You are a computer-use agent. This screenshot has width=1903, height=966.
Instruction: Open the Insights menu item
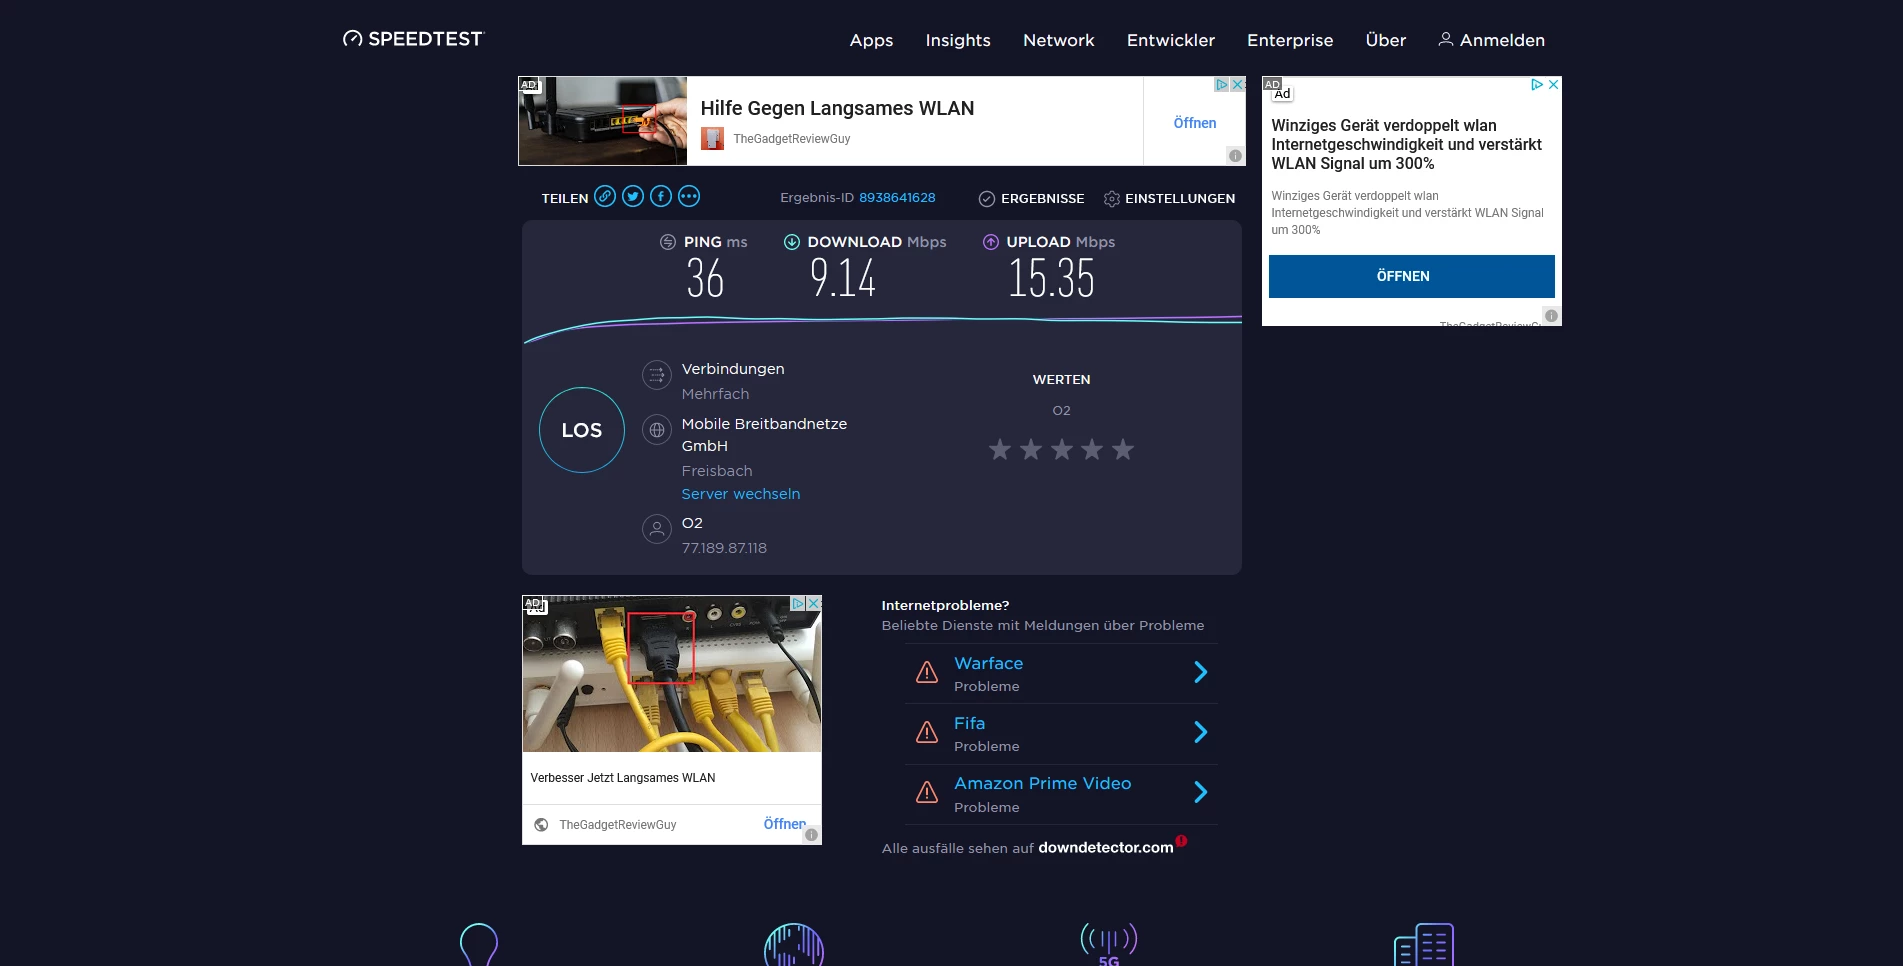tap(957, 40)
